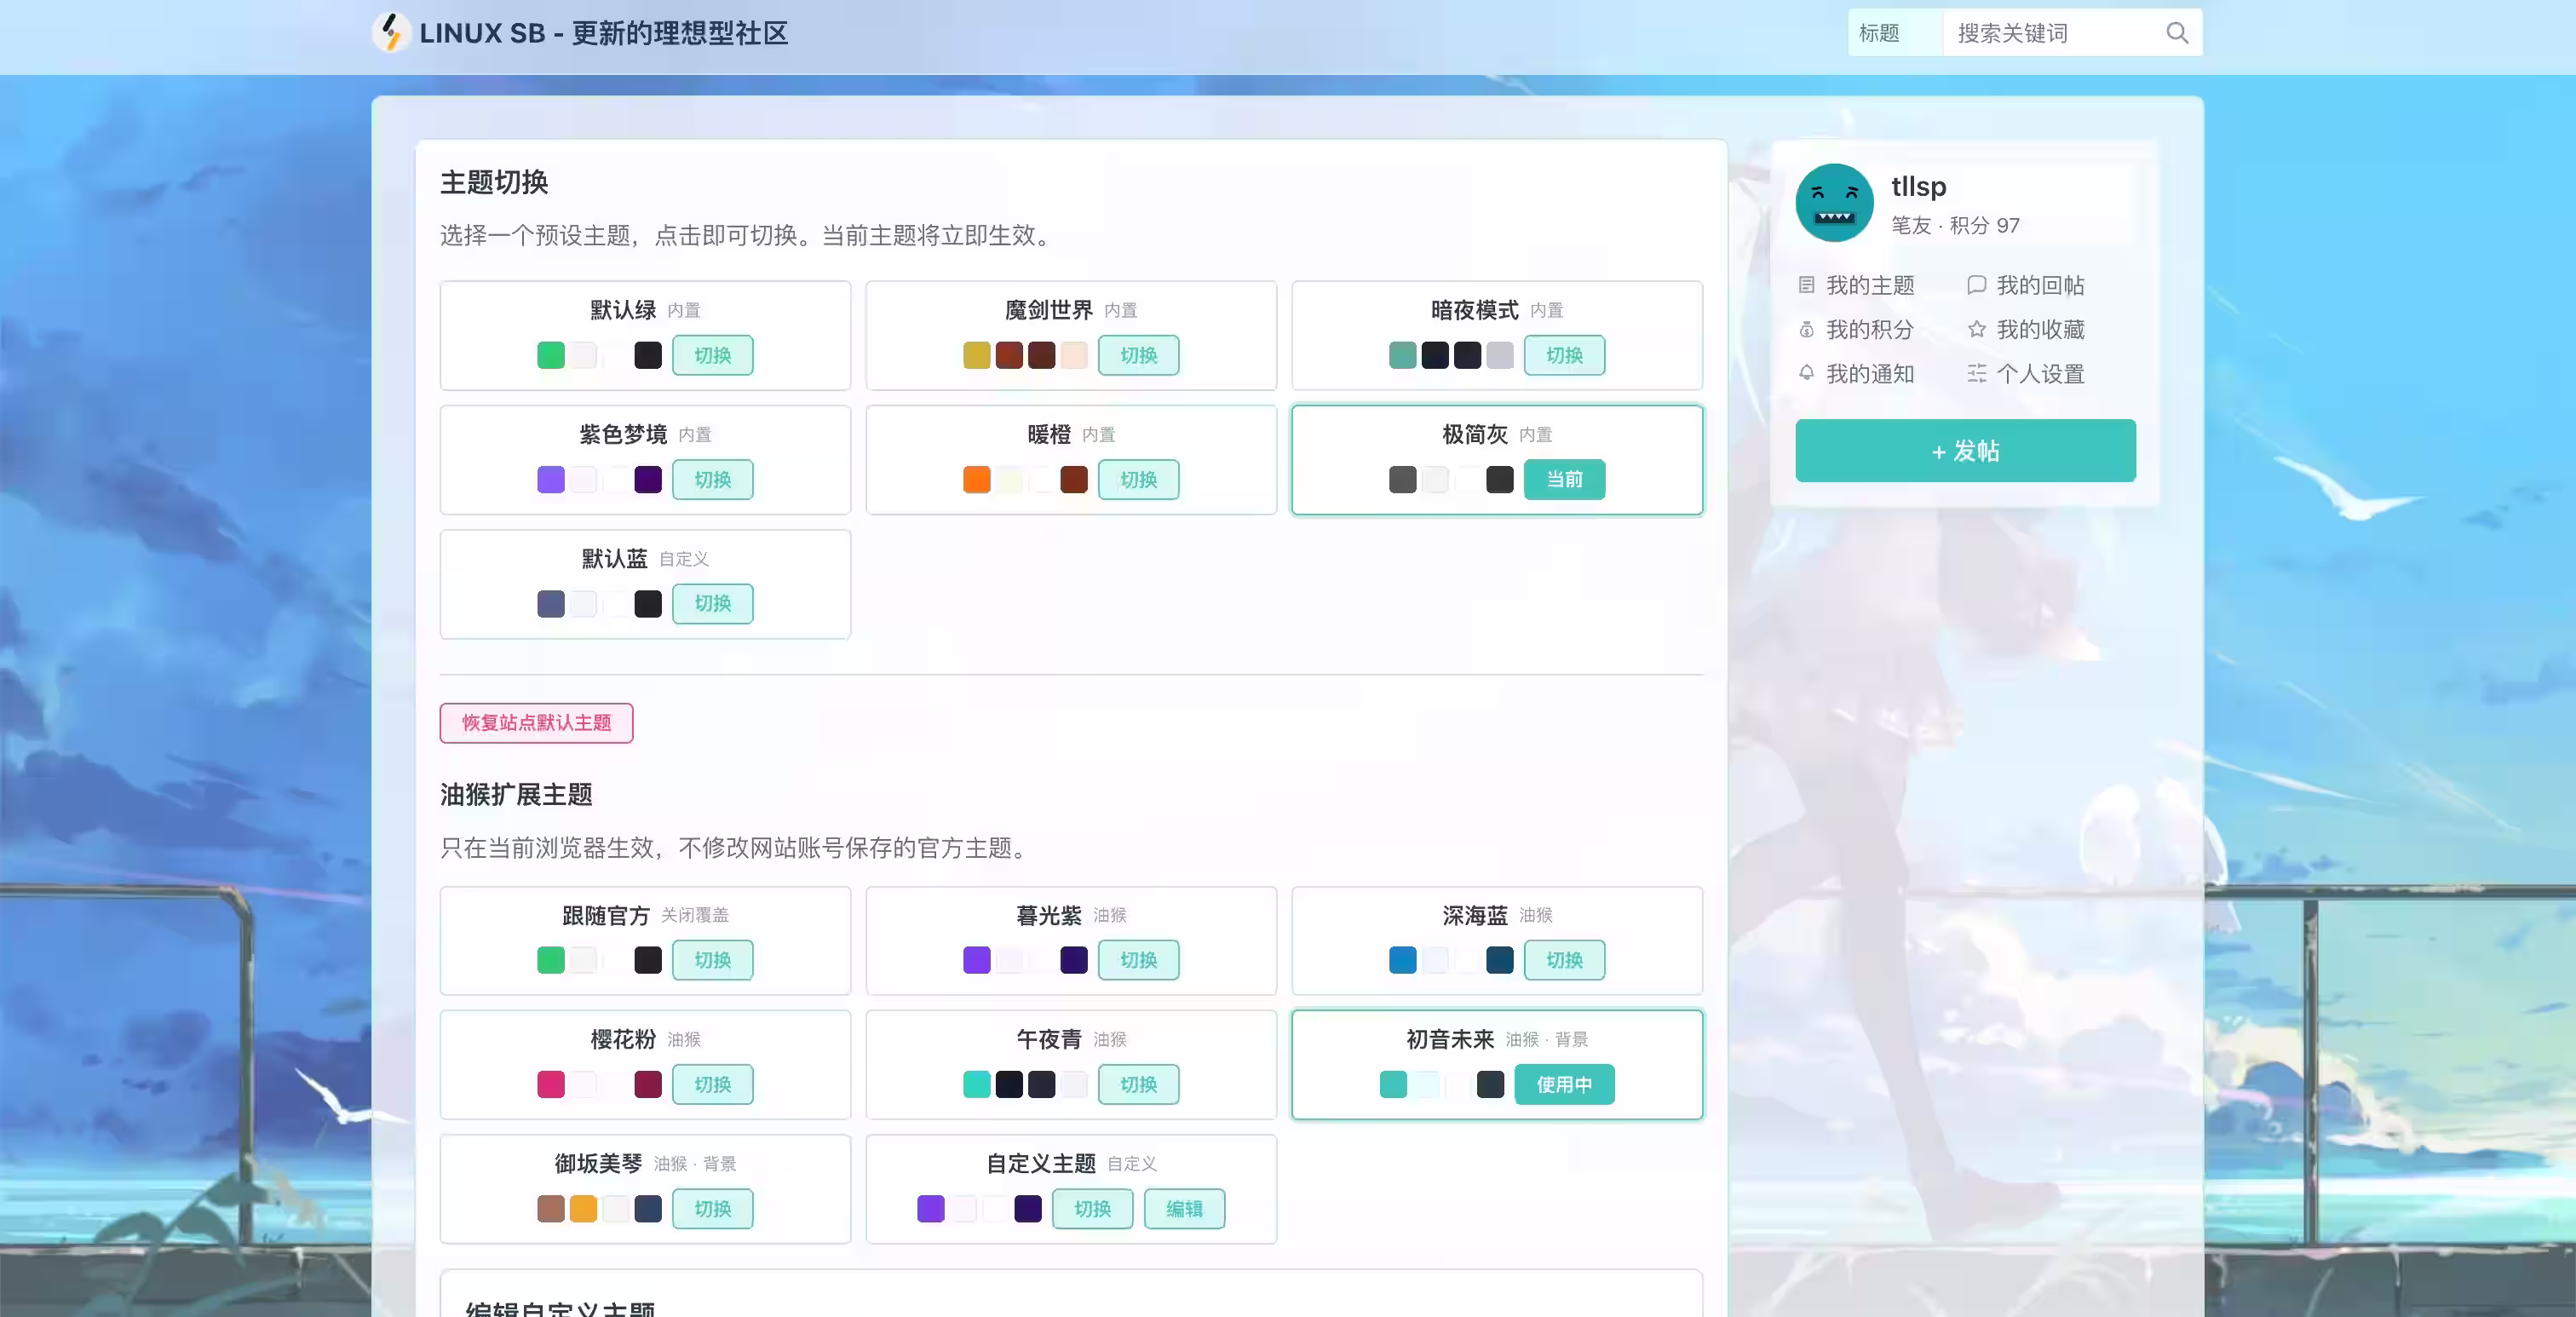Click purple swatch in 自定义主题 card
The image size is (2576, 1317).
(930, 1208)
